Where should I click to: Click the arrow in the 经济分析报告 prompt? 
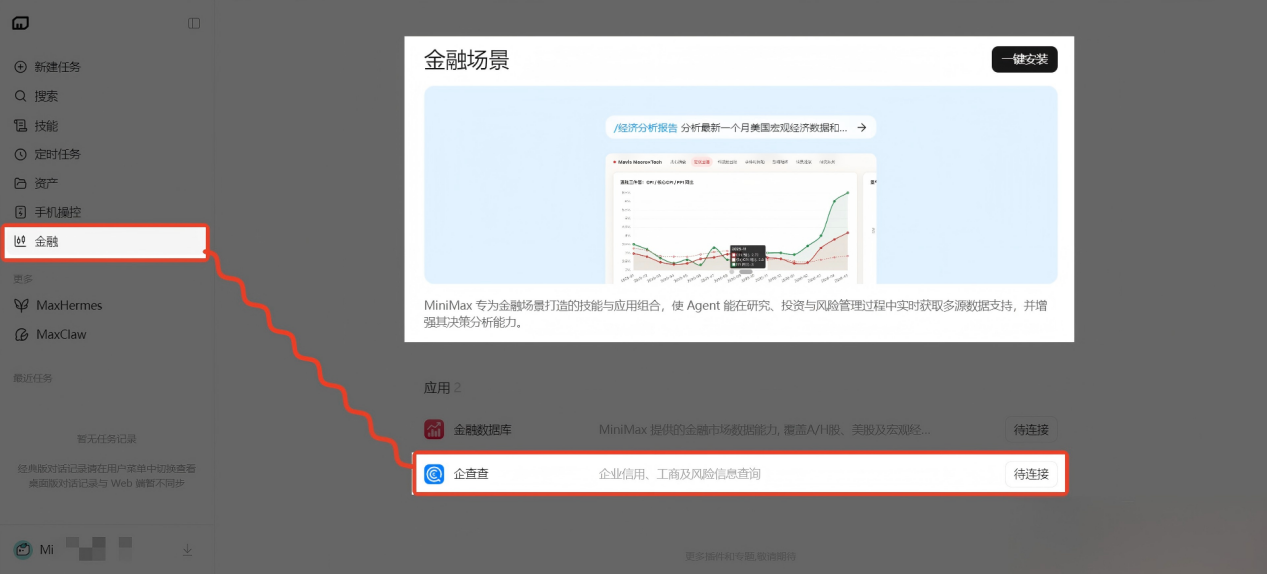click(x=861, y=128)
